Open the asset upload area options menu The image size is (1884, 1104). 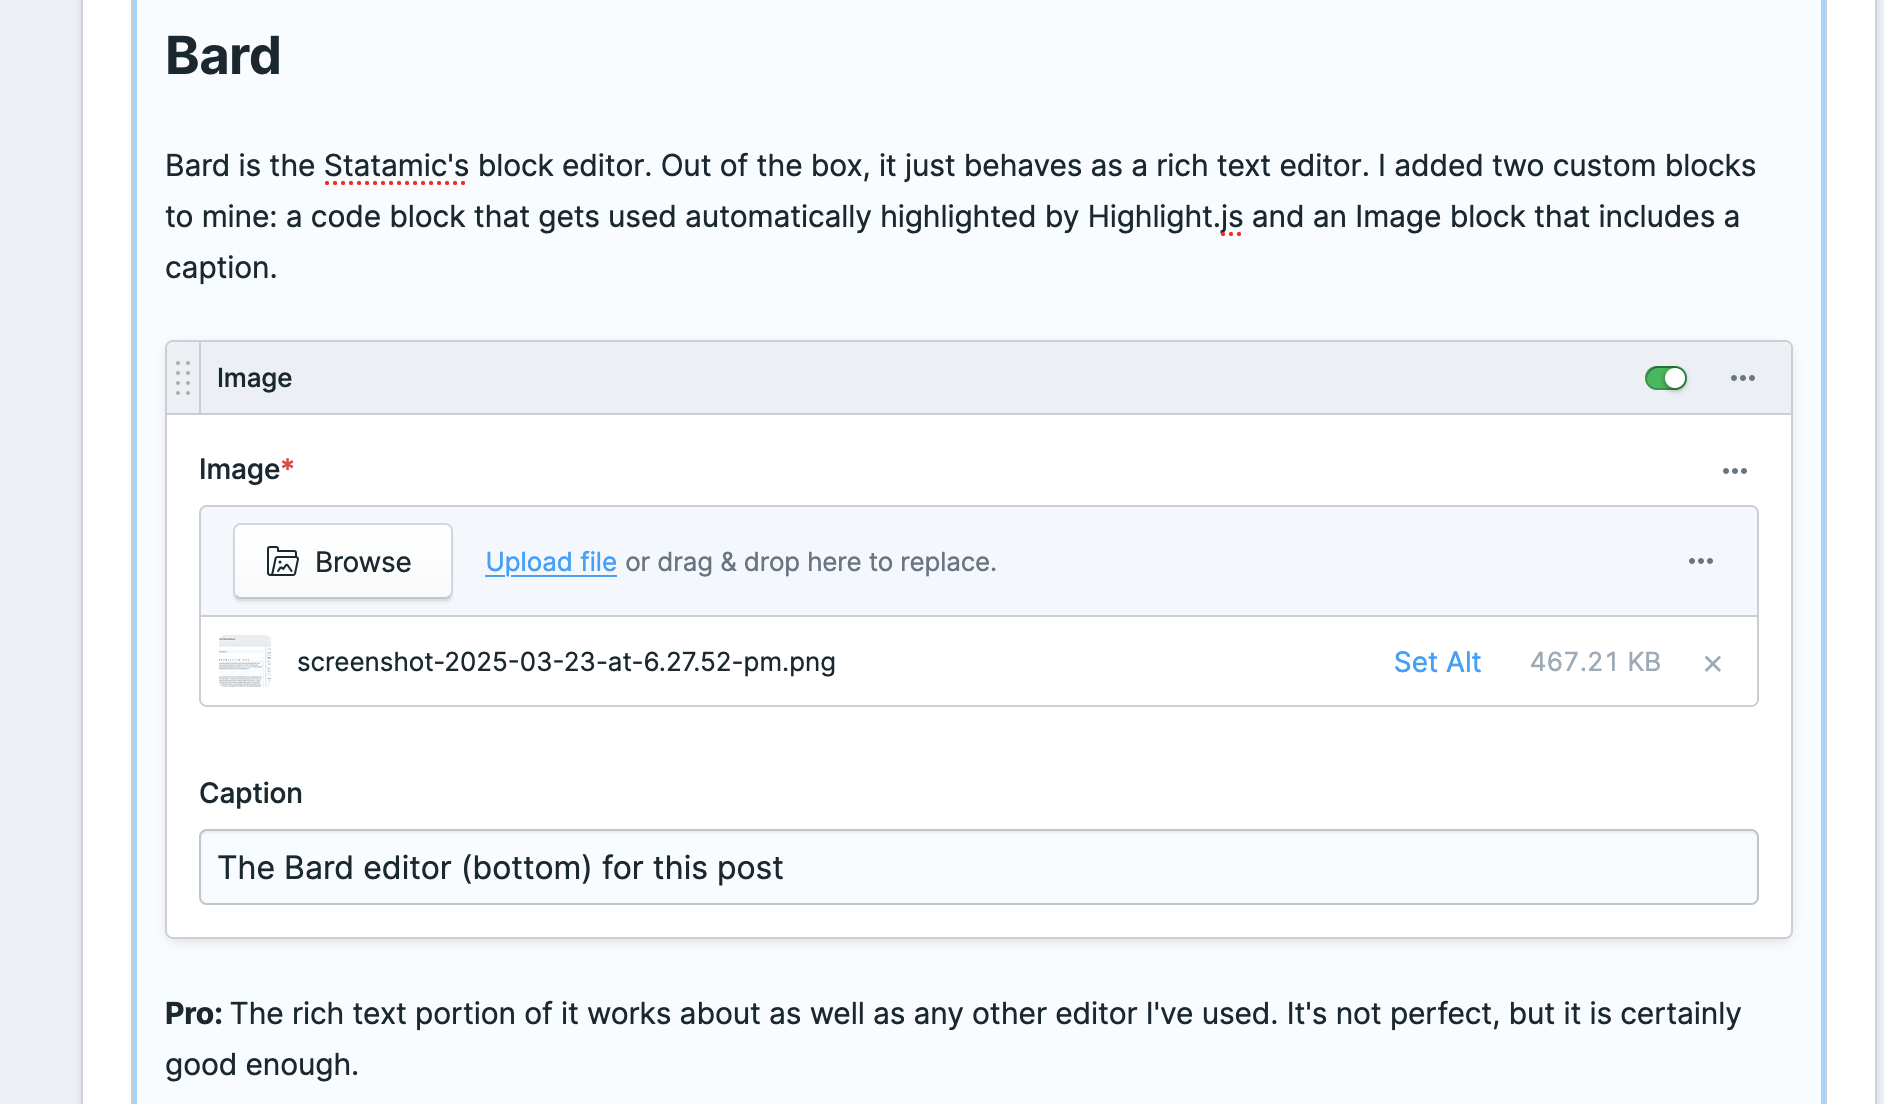pos(1701,561)
